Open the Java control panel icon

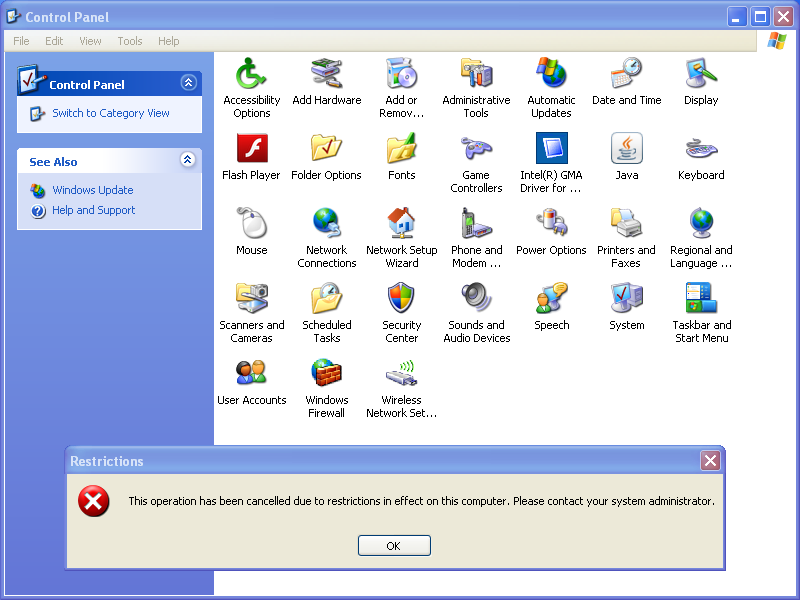626,149
